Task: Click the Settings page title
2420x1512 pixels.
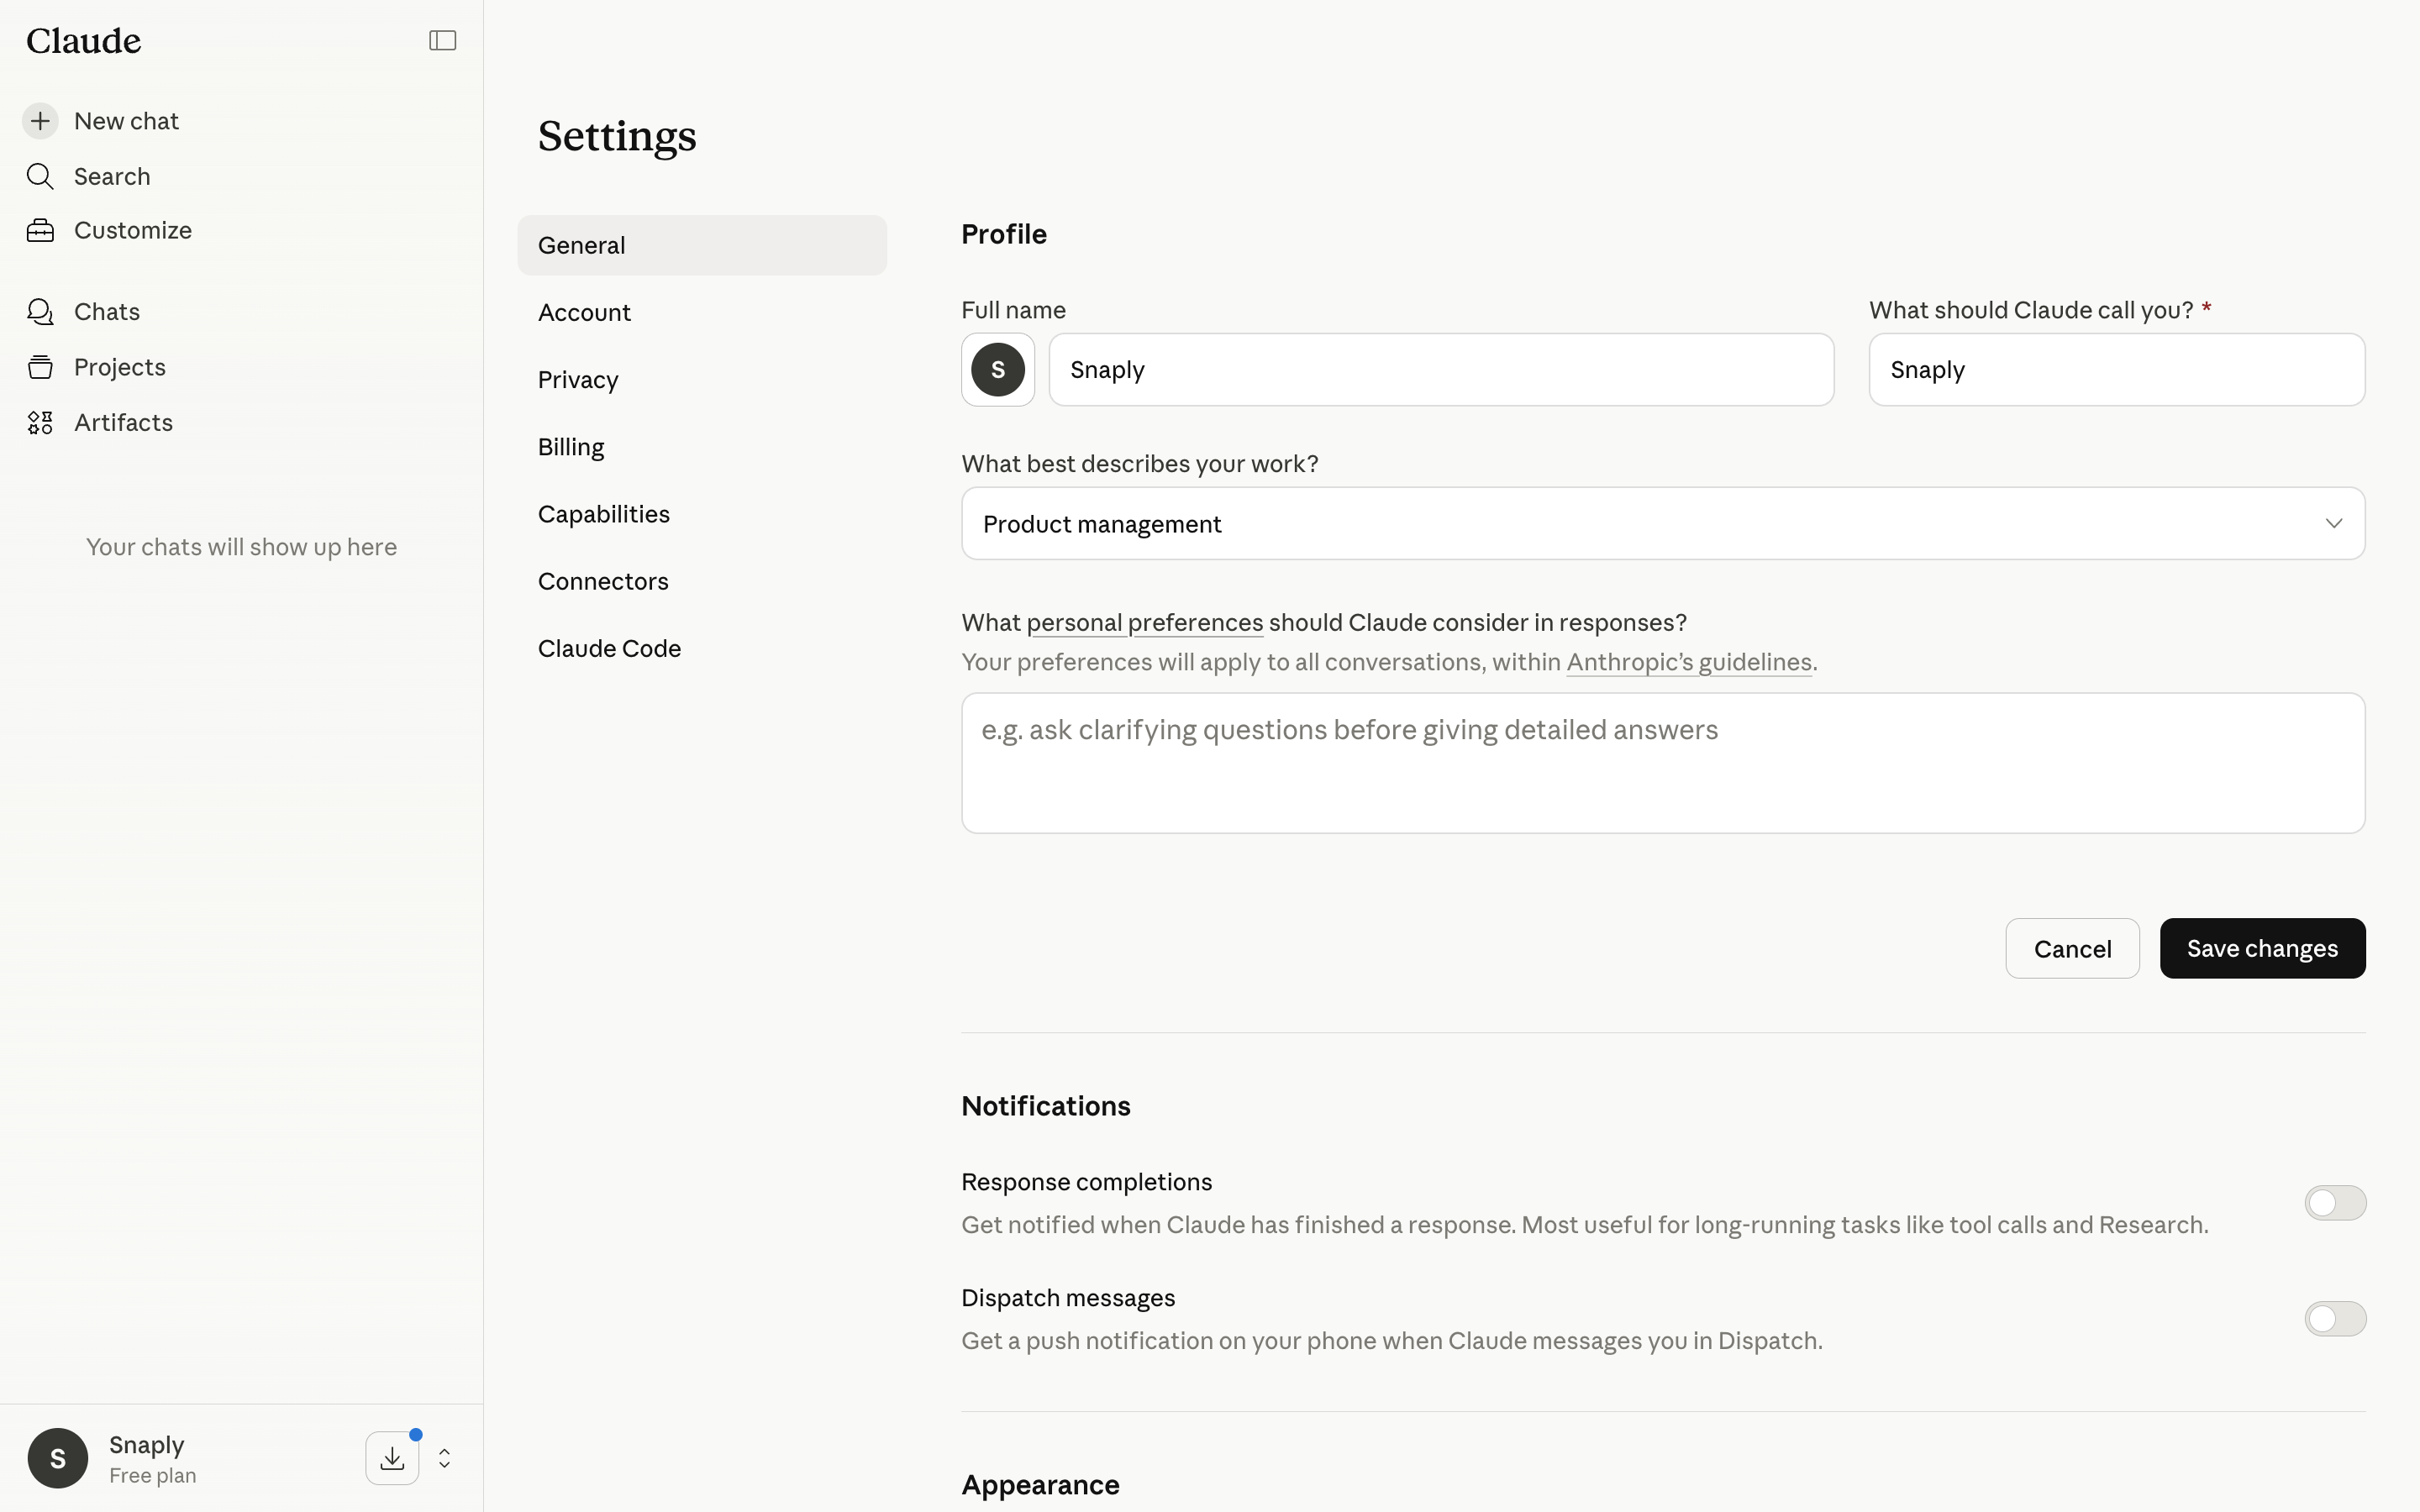Action: [x=617, y=136]
